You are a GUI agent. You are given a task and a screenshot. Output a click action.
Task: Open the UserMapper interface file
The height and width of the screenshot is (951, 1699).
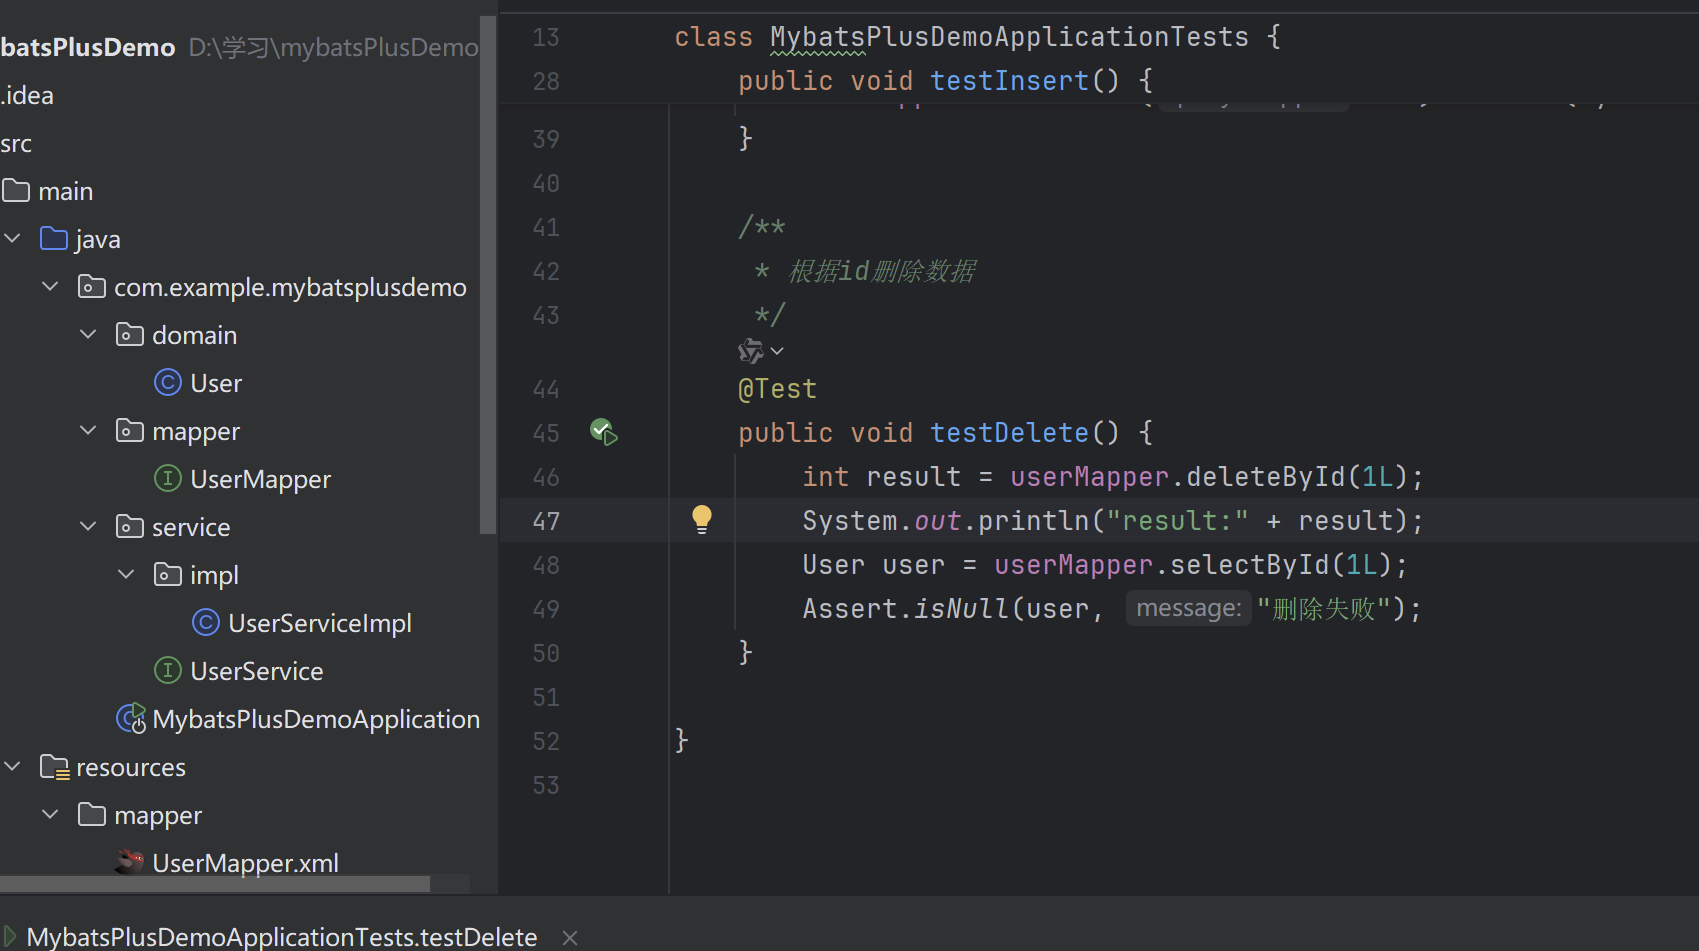tap(261, 479)
